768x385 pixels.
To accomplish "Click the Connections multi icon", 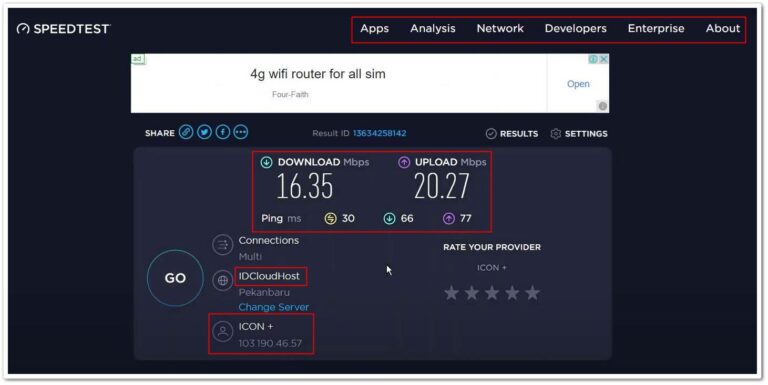I will [x=222, y=245].
